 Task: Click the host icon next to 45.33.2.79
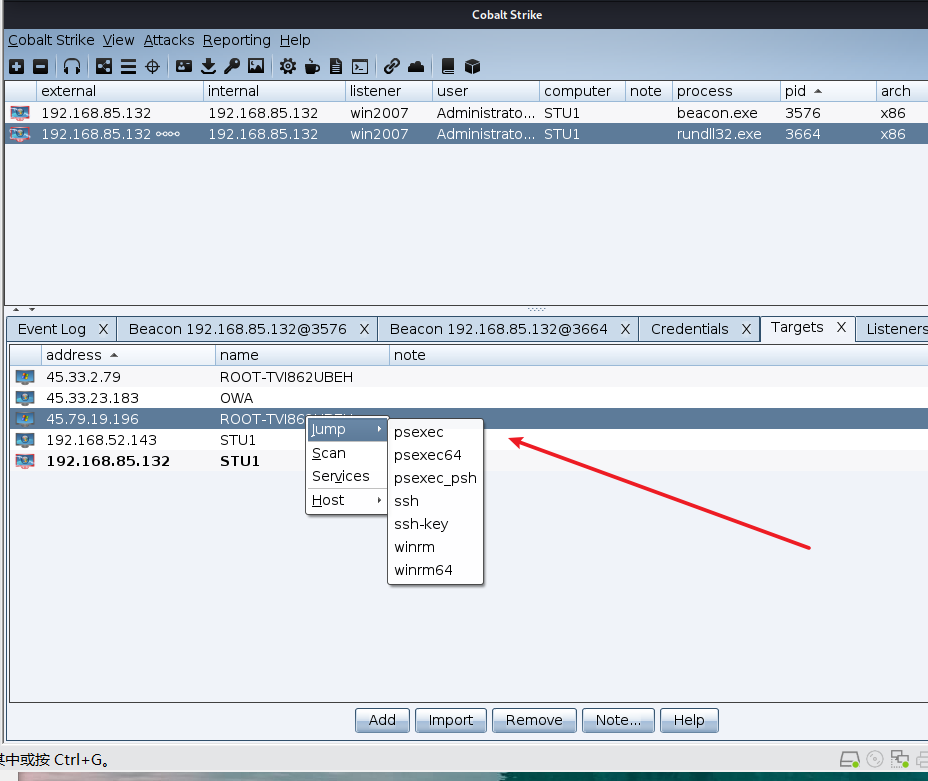(x=25, y=377)
